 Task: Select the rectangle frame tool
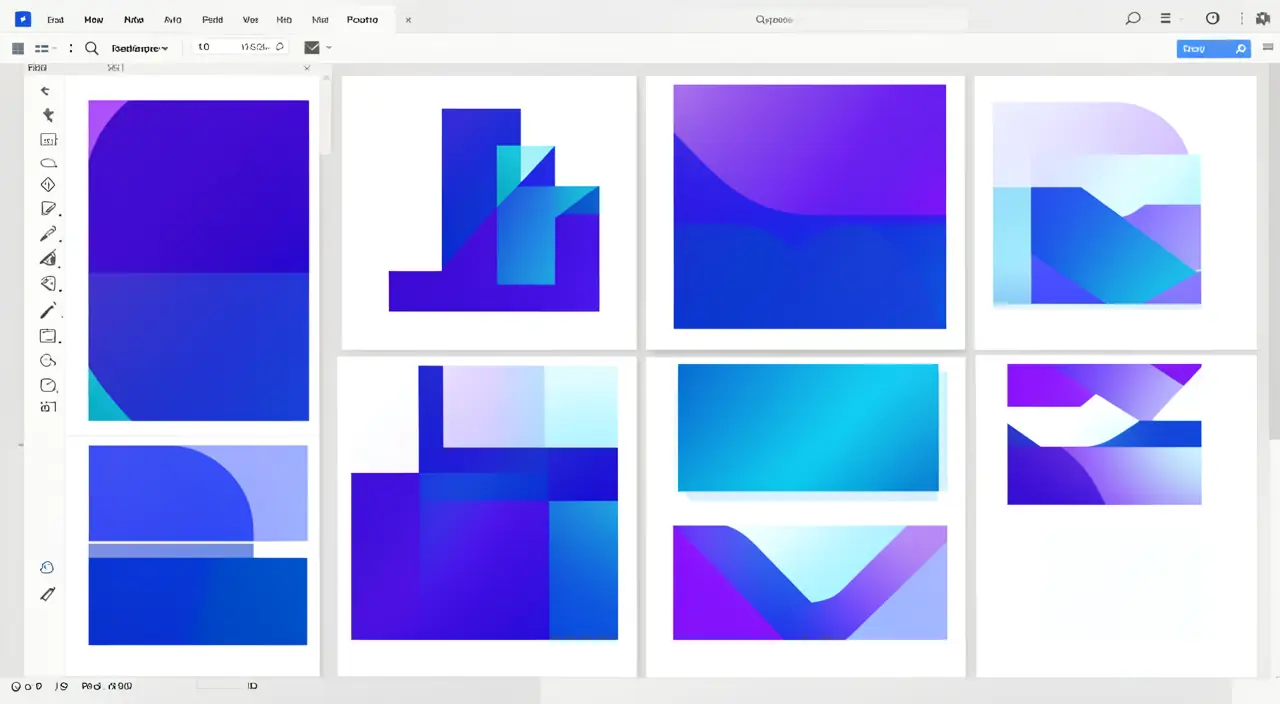[48, 336]
